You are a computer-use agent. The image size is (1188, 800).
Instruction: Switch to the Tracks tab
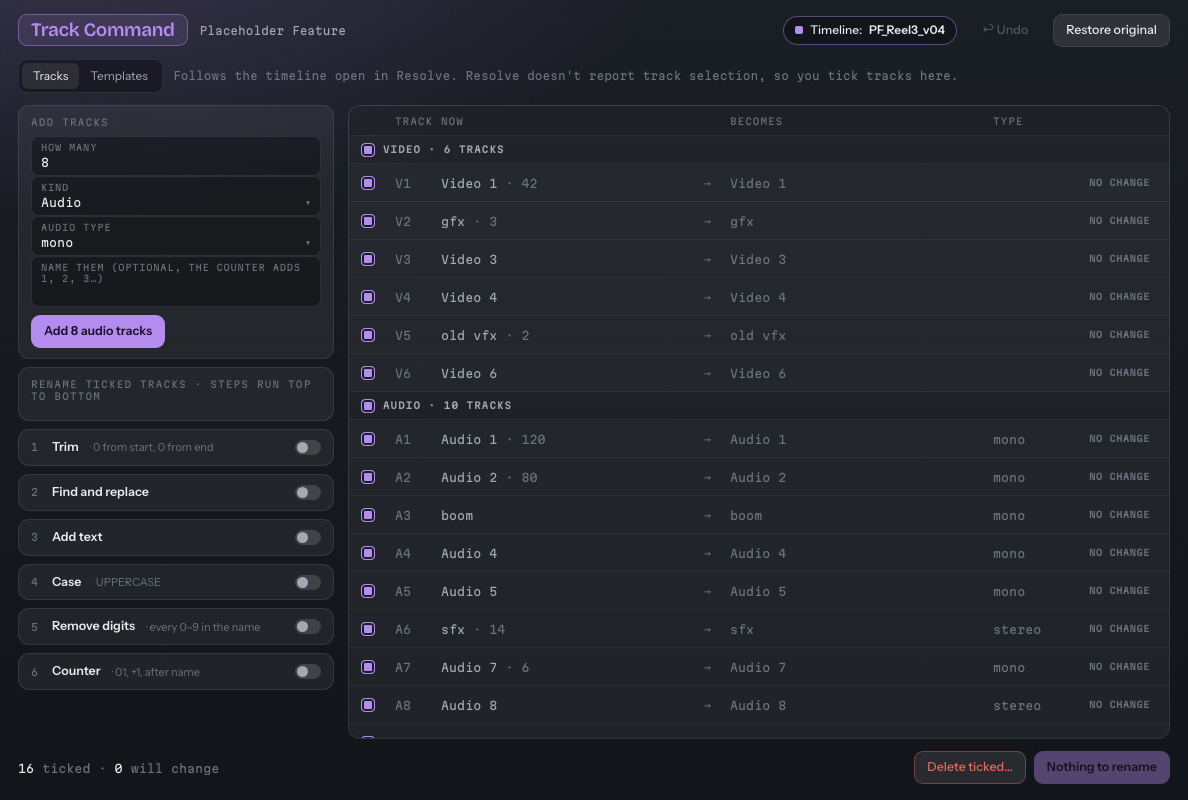click(x=51, y=76)
